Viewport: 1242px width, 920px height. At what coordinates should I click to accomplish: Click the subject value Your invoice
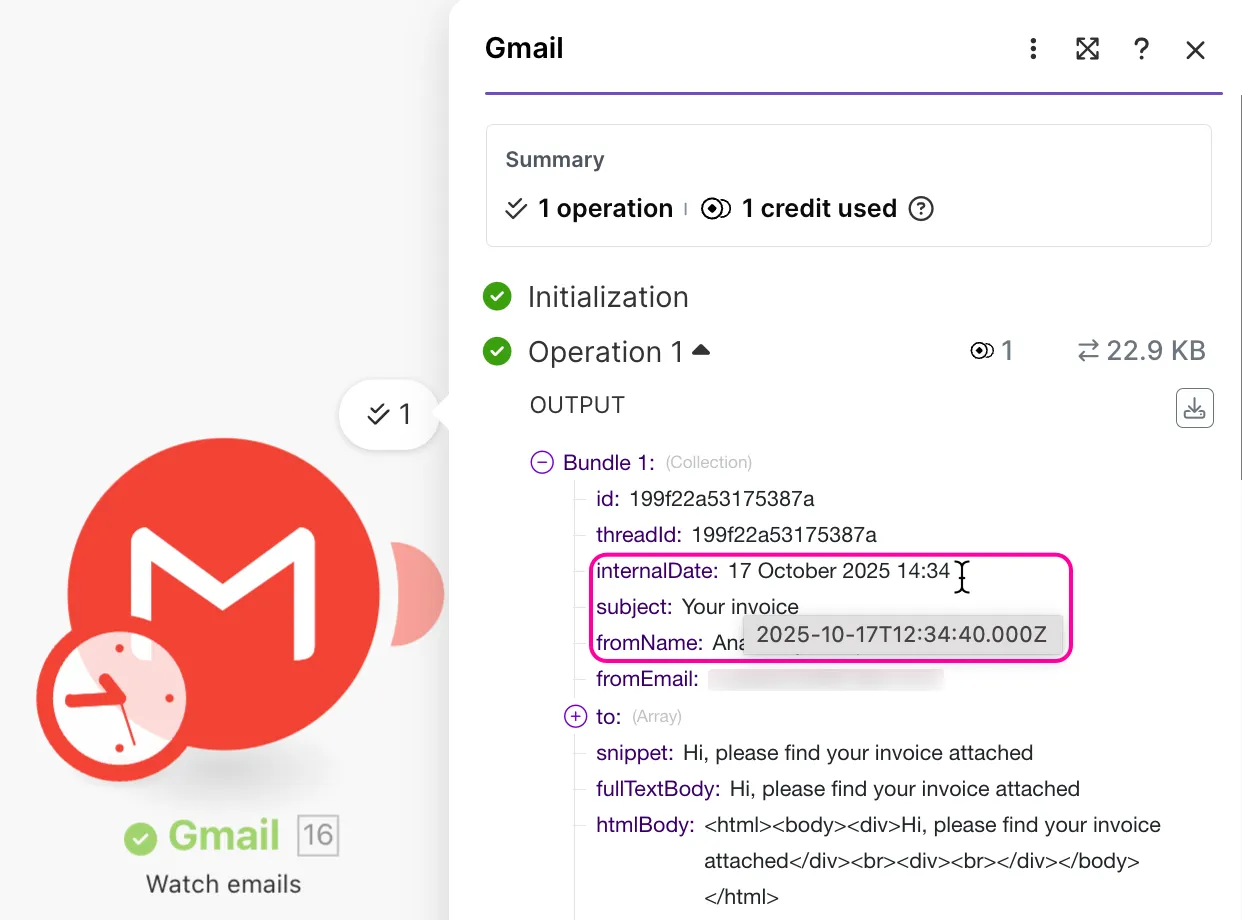coord(740,607)
